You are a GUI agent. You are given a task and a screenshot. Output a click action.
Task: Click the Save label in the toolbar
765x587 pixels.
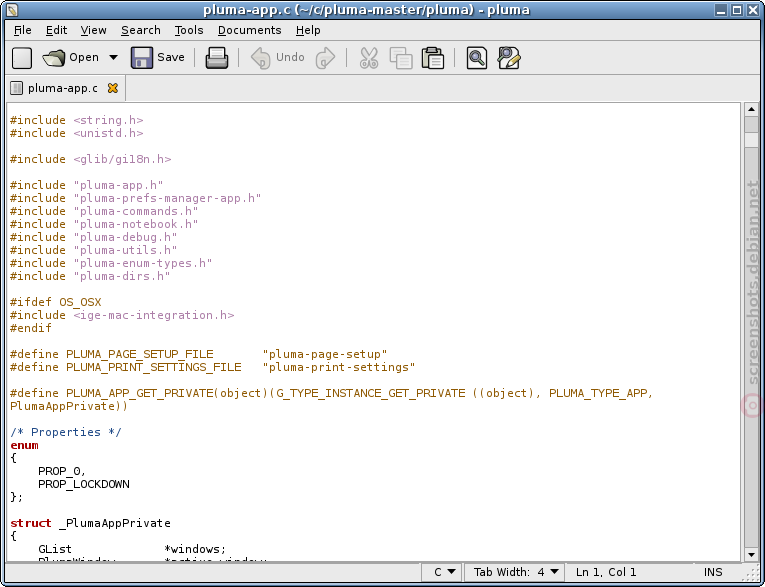(x=171, y=58)
